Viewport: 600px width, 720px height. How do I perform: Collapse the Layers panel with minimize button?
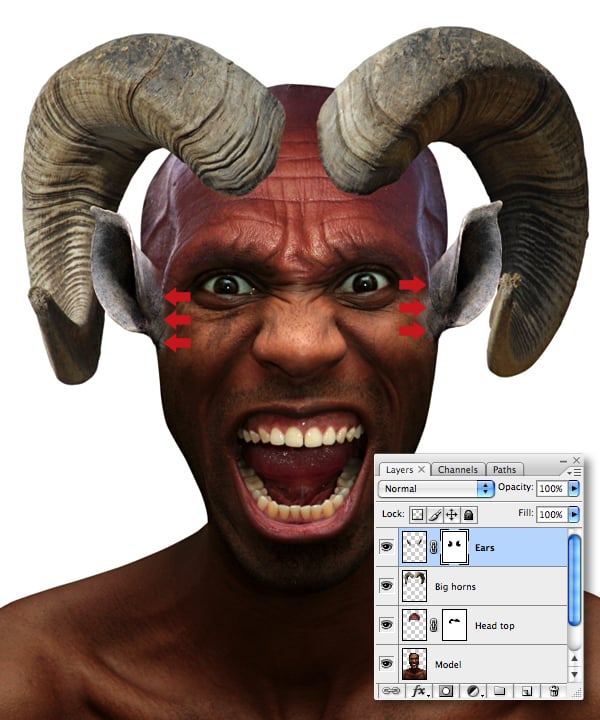point(563,461)
